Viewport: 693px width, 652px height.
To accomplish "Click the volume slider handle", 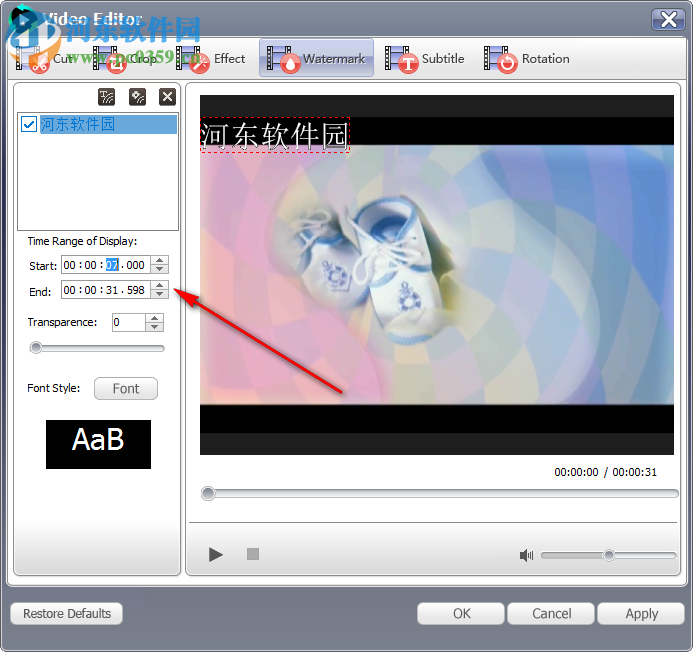I will point(609,555).
